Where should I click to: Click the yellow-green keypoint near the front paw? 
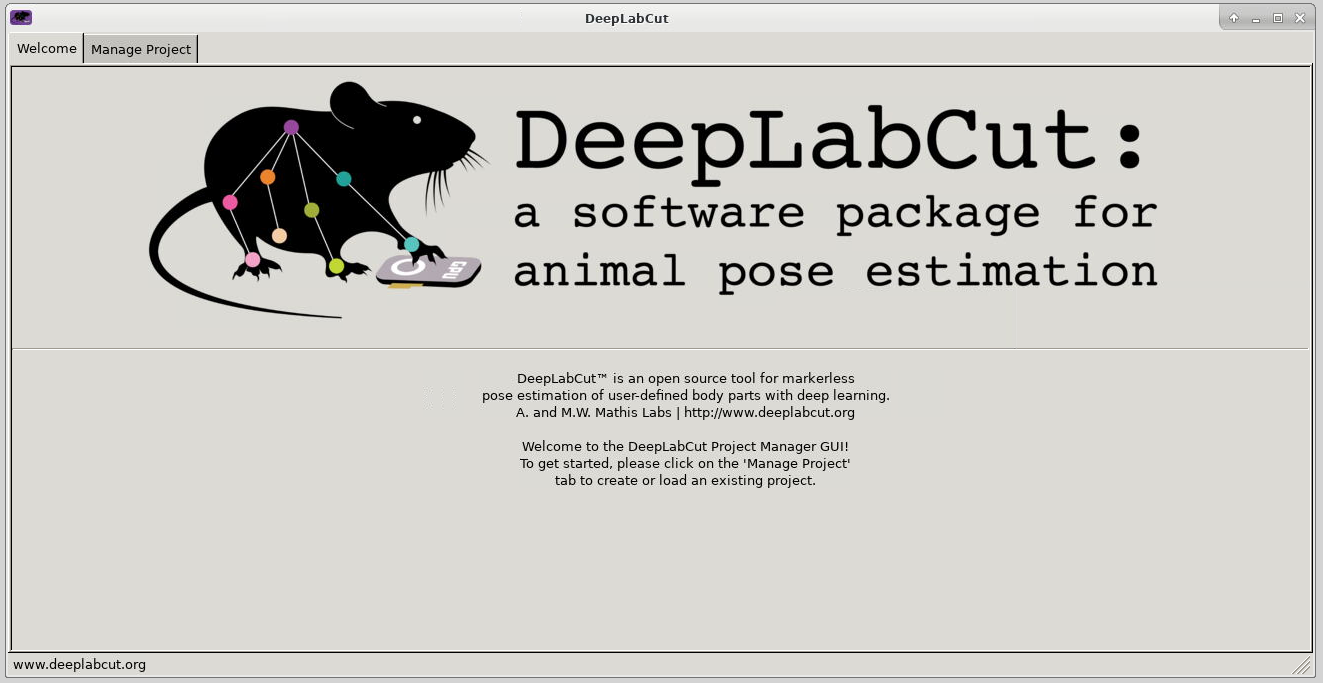pyautogui.click(x=336, y=268)
